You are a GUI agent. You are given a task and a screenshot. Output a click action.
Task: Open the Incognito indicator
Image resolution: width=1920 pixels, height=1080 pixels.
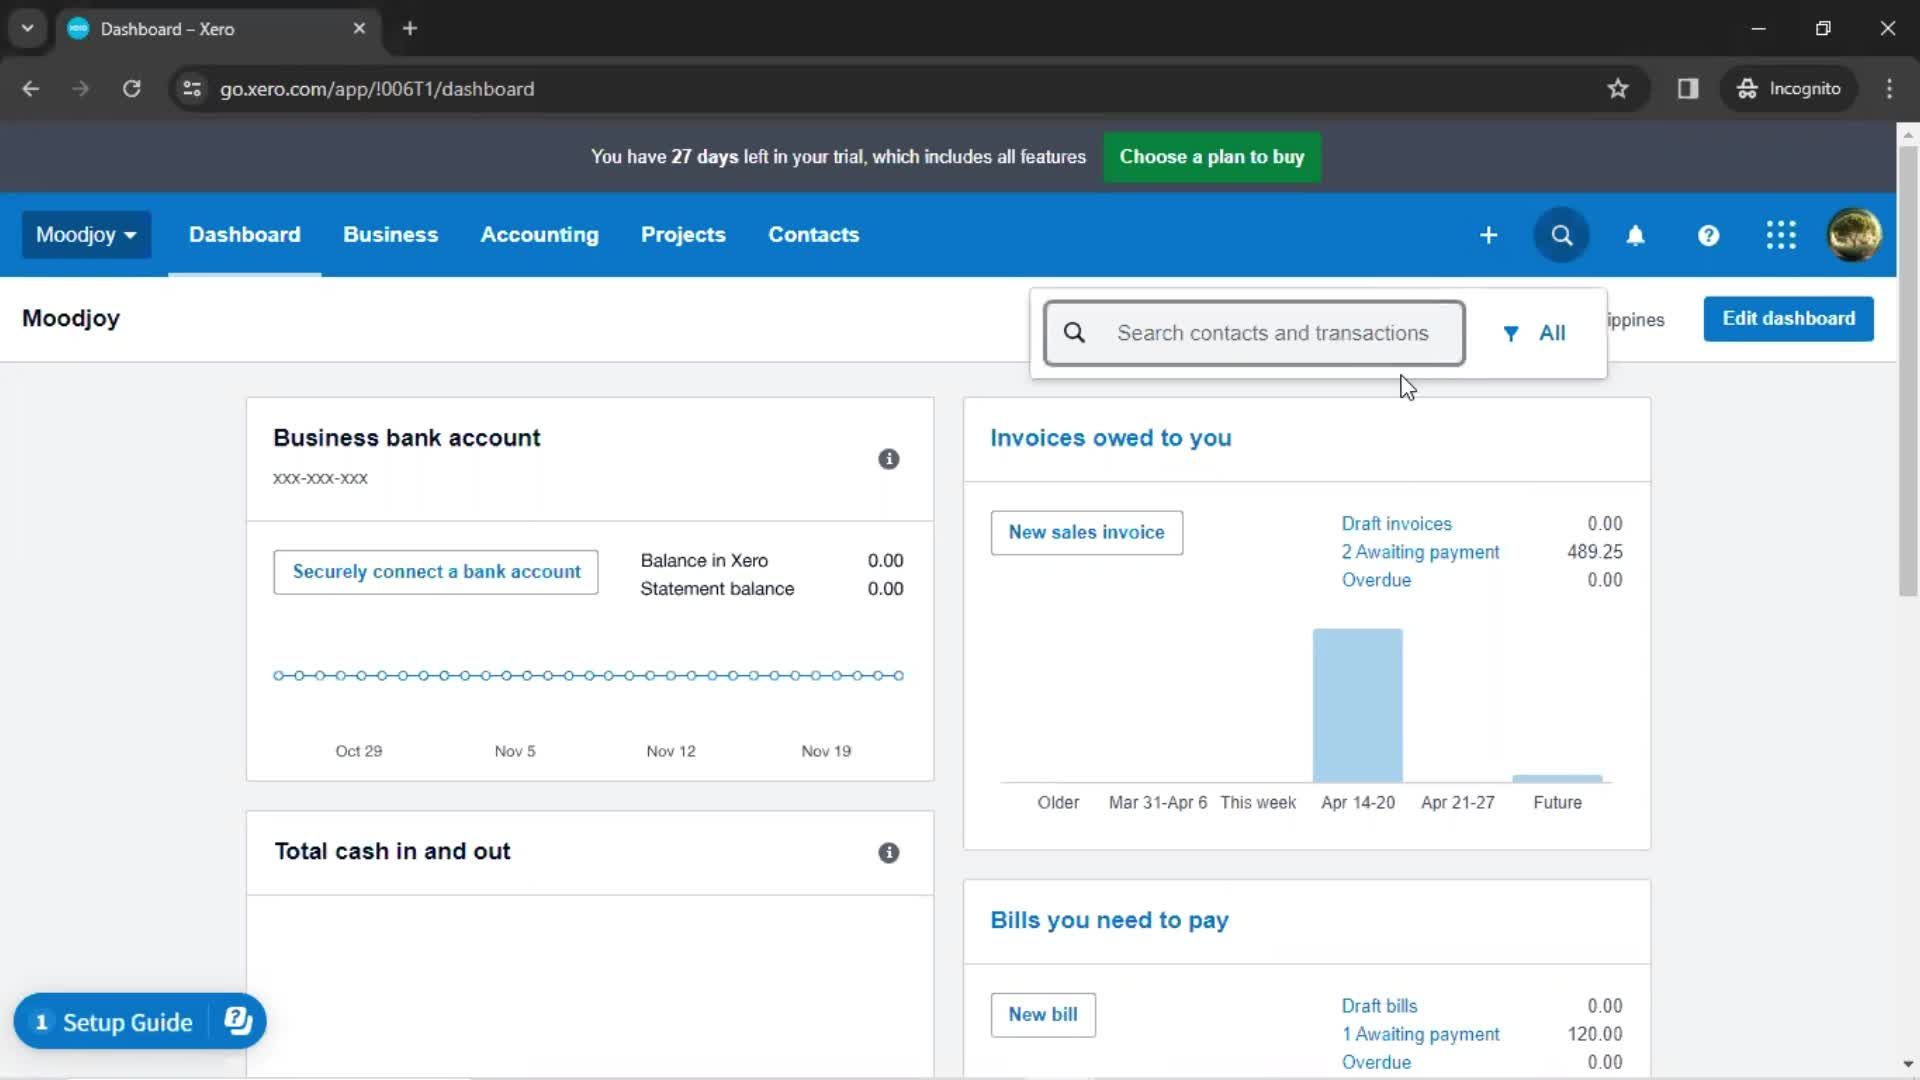pyautogui.click(x=1788, y=89)
